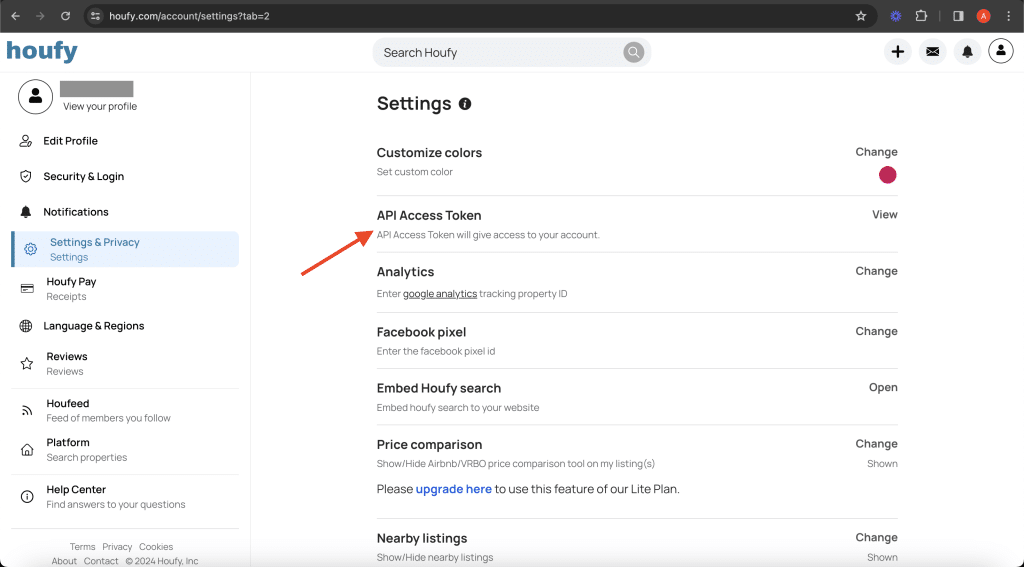Click the Price comparison heading
The image size is (1024, 567).
[x=429, y=445]
